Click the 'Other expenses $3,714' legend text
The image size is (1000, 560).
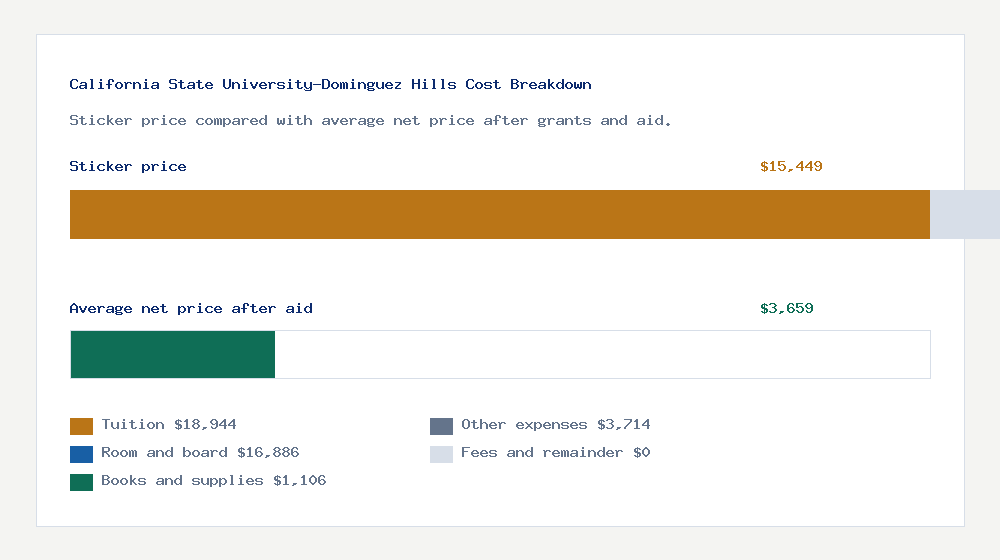tap(555, 425)
